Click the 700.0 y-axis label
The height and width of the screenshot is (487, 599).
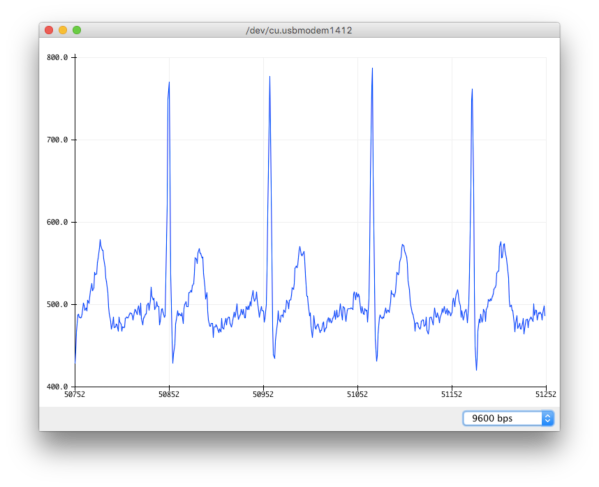pyautogui.click(x=57, y=140)
